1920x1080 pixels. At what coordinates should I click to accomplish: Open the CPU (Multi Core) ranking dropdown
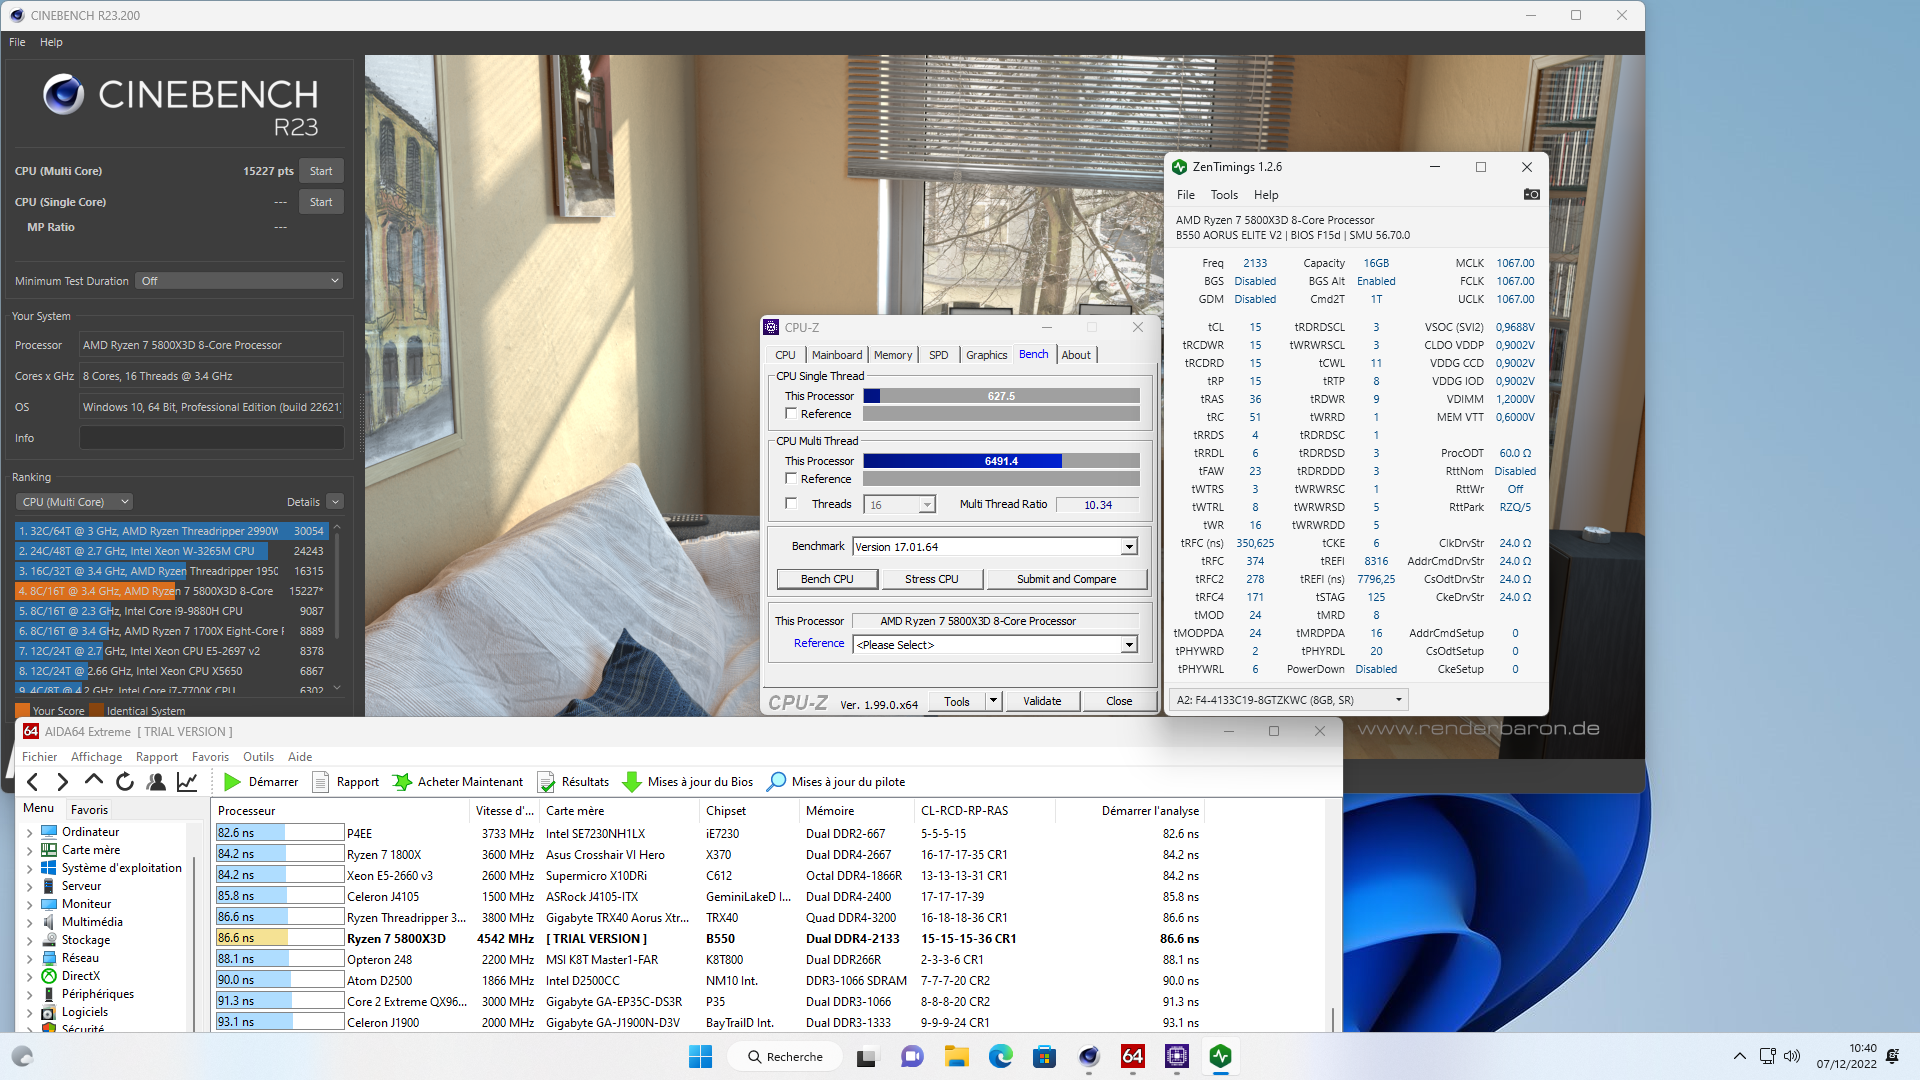75,502
